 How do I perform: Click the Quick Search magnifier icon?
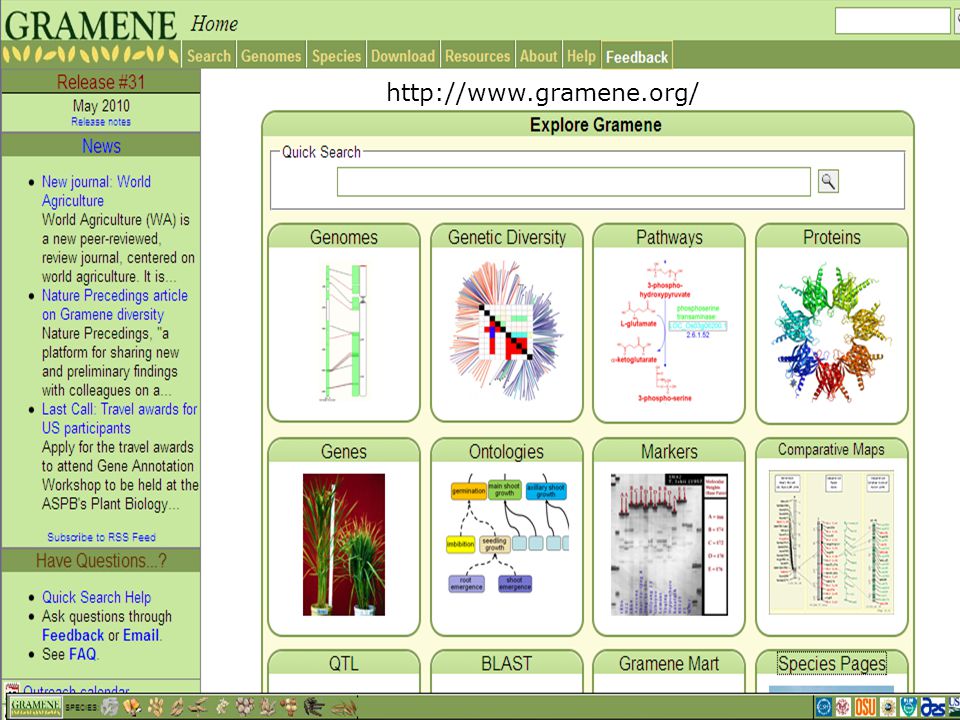pyautogui.click(x=828, y=181)
